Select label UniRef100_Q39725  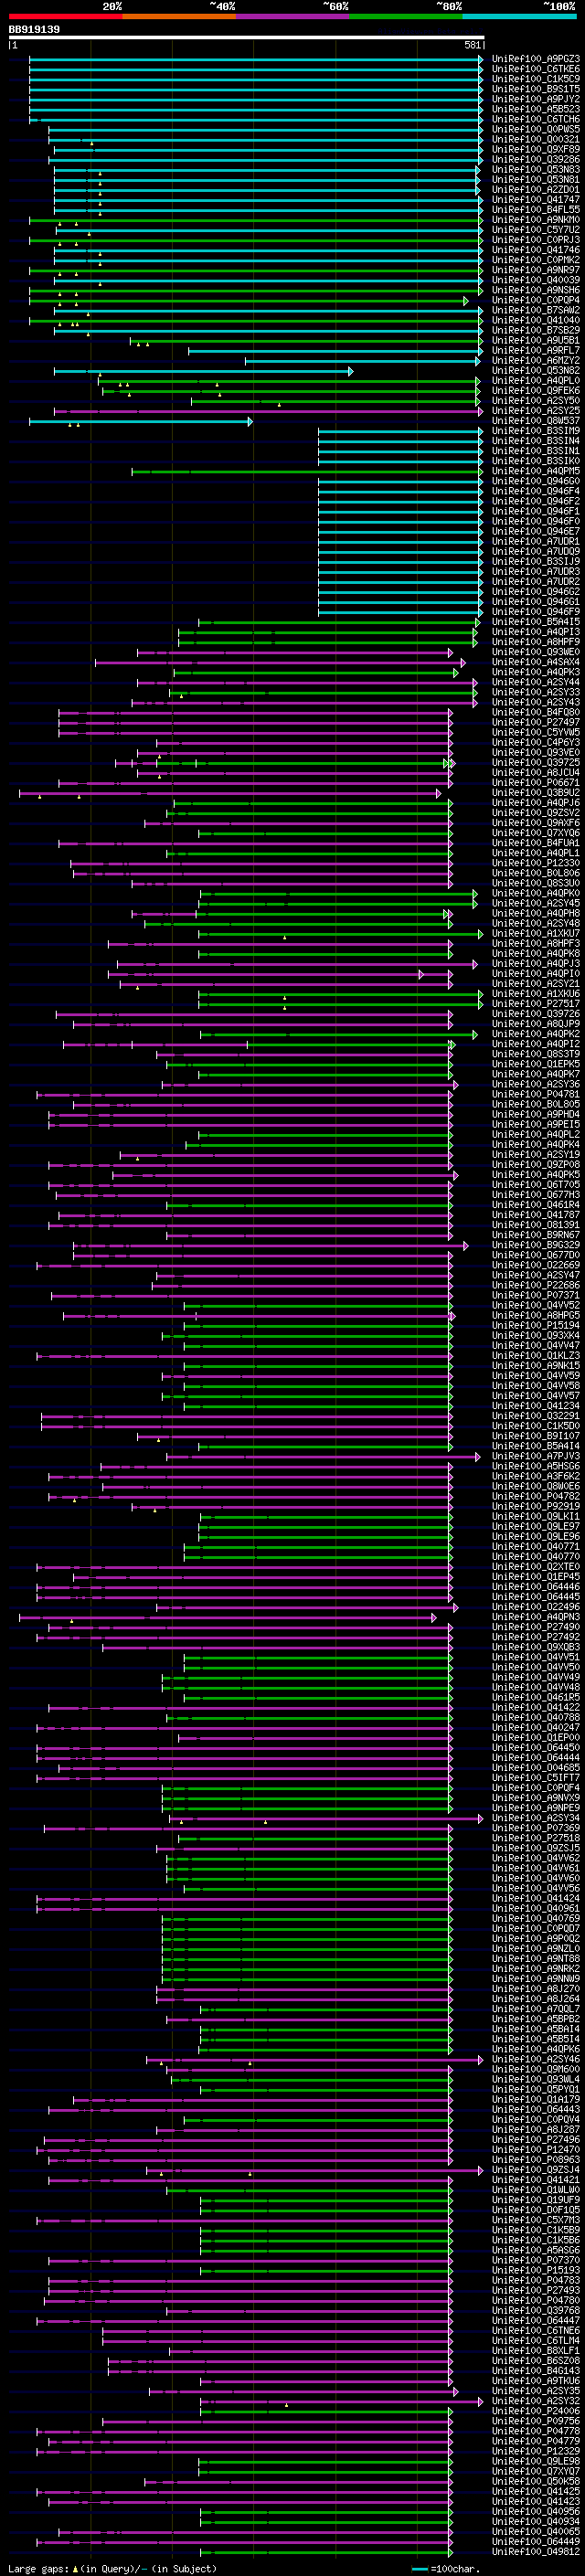tap(536, 763)
